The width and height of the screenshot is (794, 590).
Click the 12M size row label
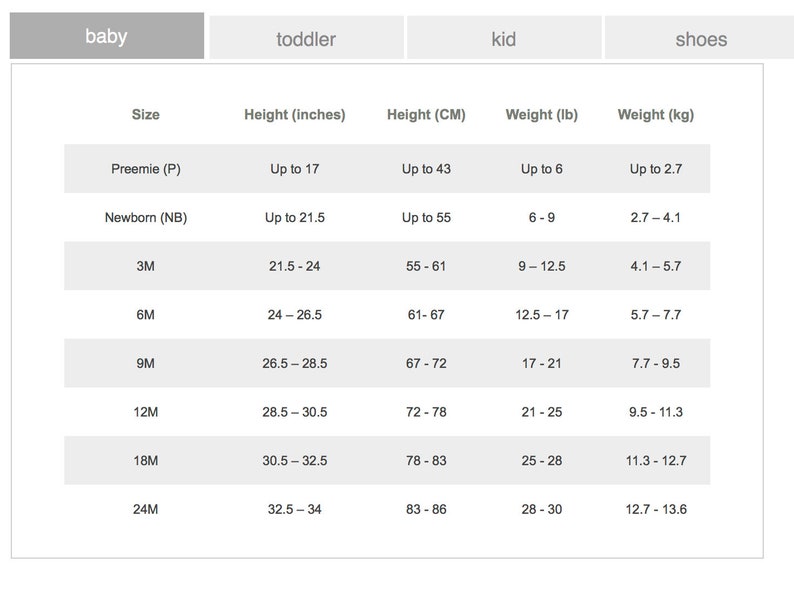(146, 412)
